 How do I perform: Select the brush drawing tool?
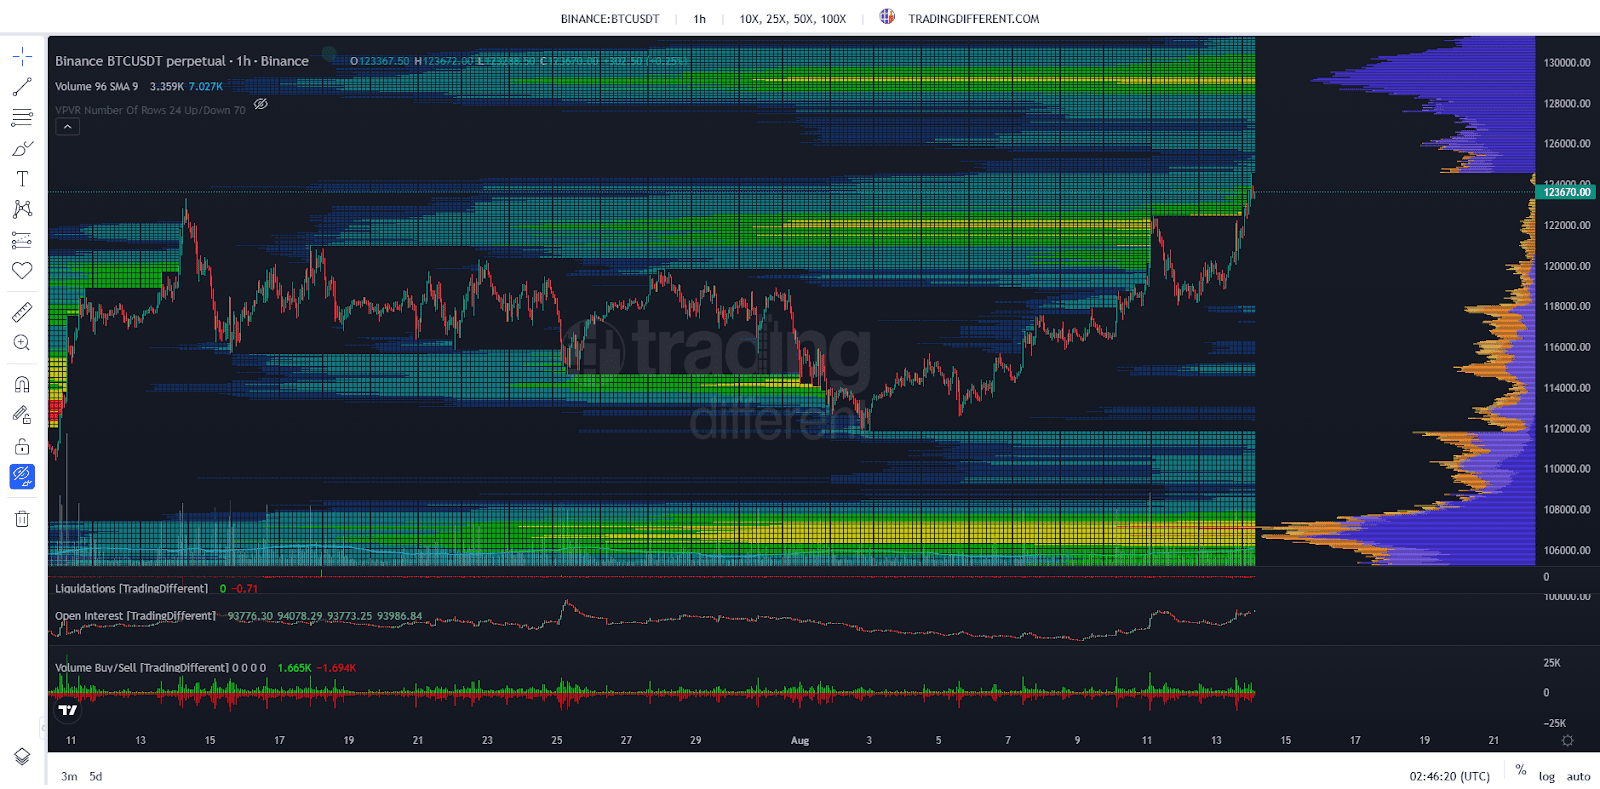[22, 149]
